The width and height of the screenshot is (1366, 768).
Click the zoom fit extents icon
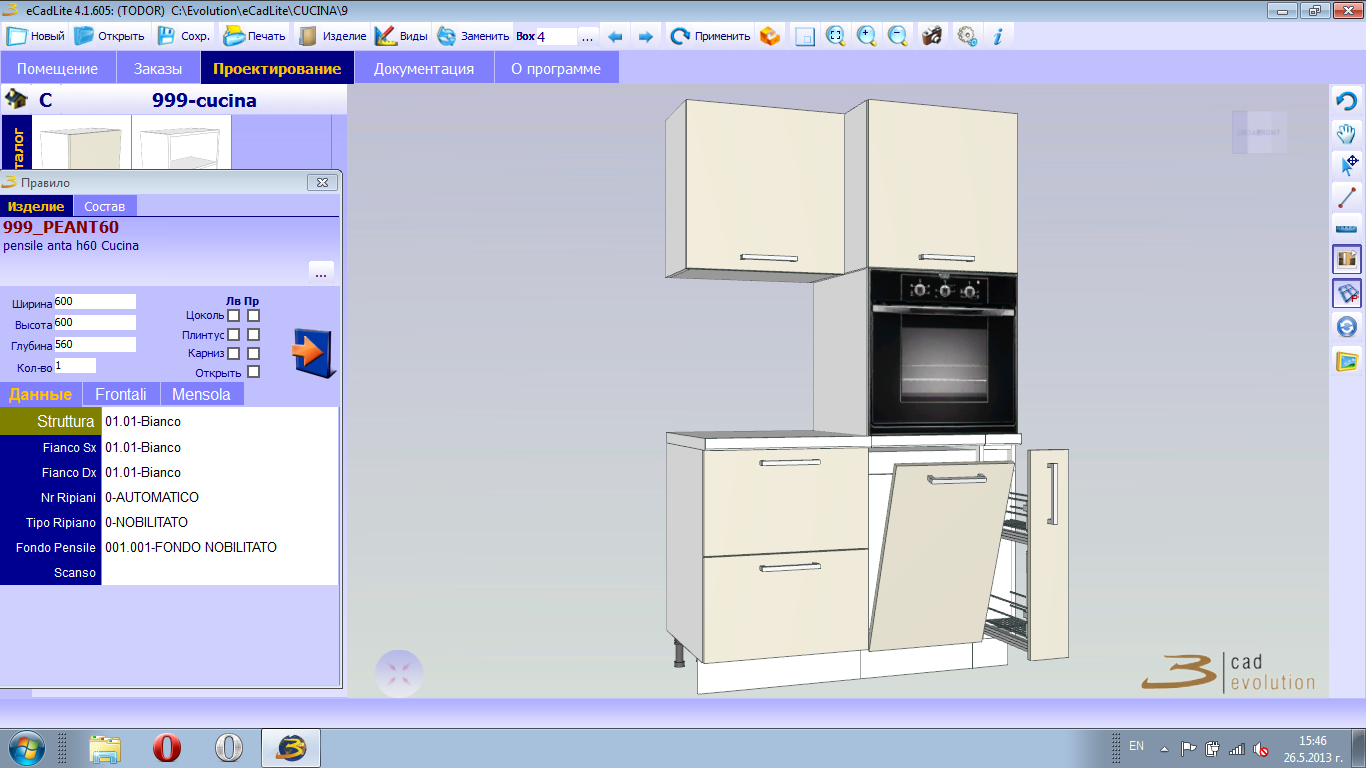coord(835,36)
